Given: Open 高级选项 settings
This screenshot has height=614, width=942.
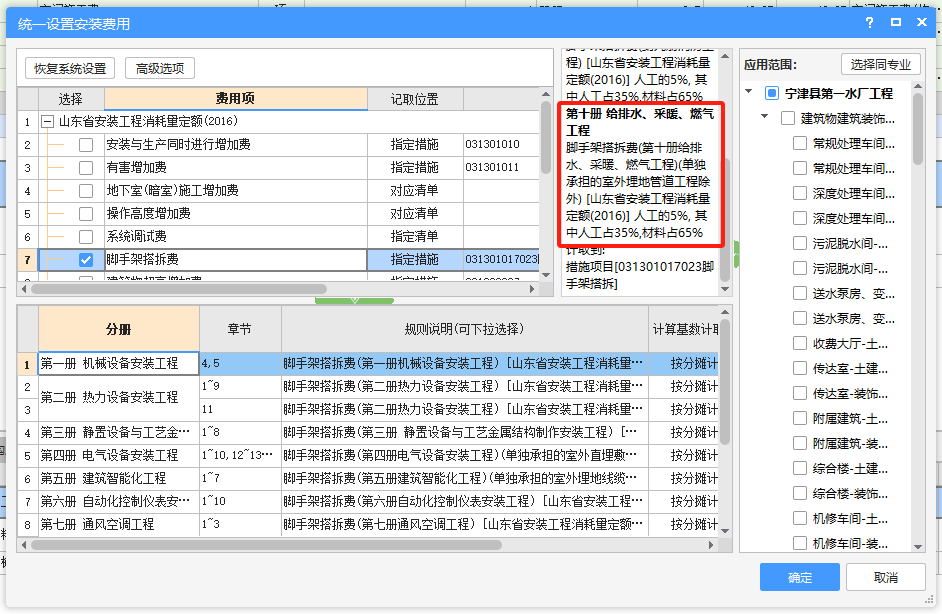Looking at the screenshot, I should [x=160, y=69].
